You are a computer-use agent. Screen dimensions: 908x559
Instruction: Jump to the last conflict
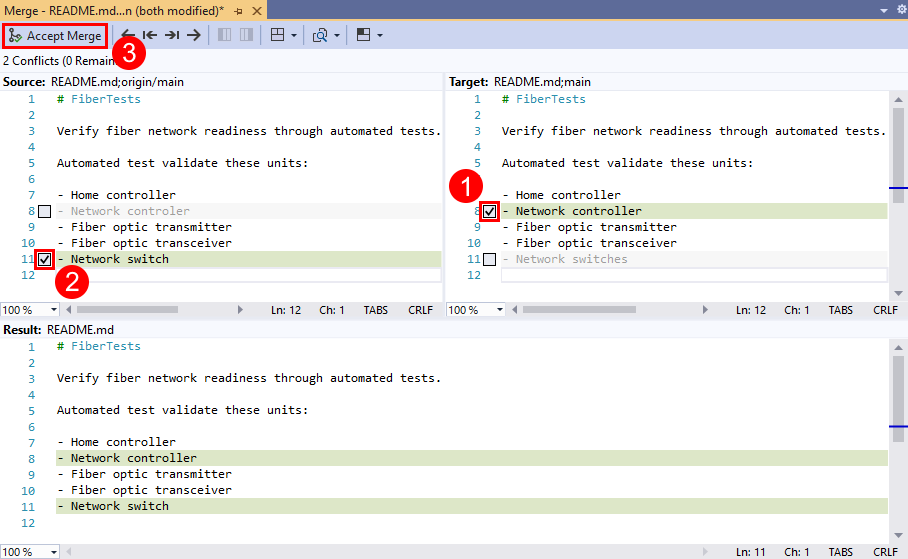point(171,35)
